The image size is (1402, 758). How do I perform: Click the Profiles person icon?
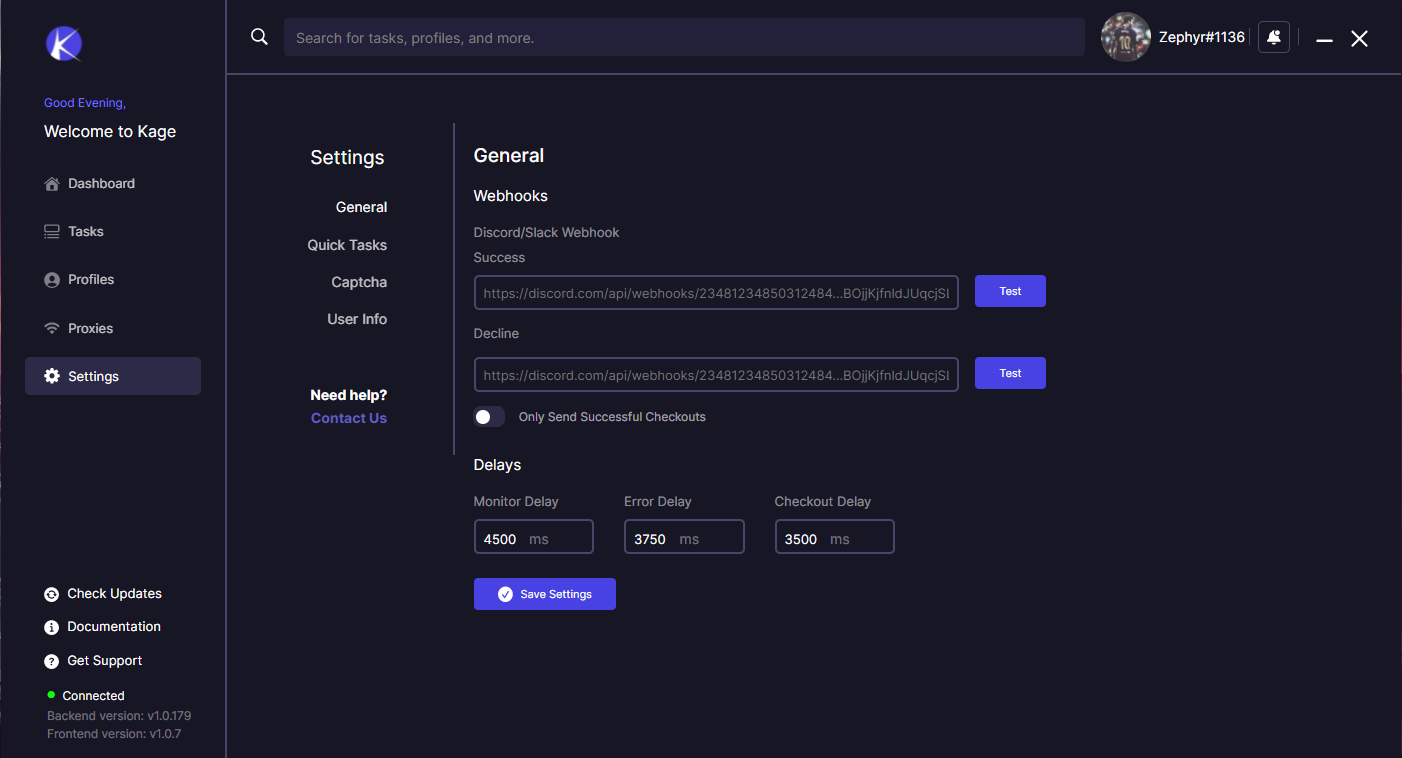[x=52, y=280]
